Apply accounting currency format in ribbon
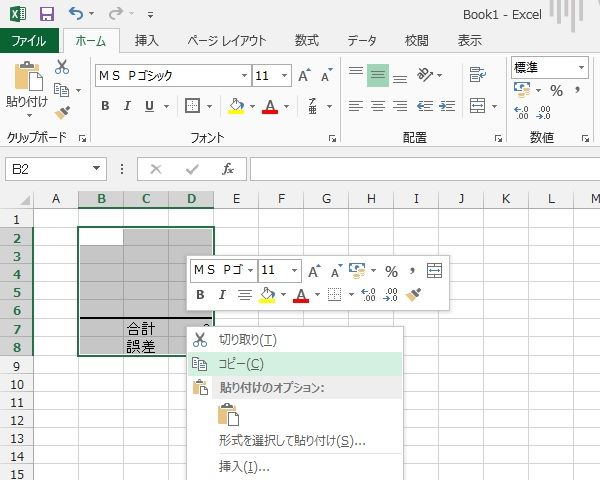This screenshot has width=600, height=480. click(522, 90)
